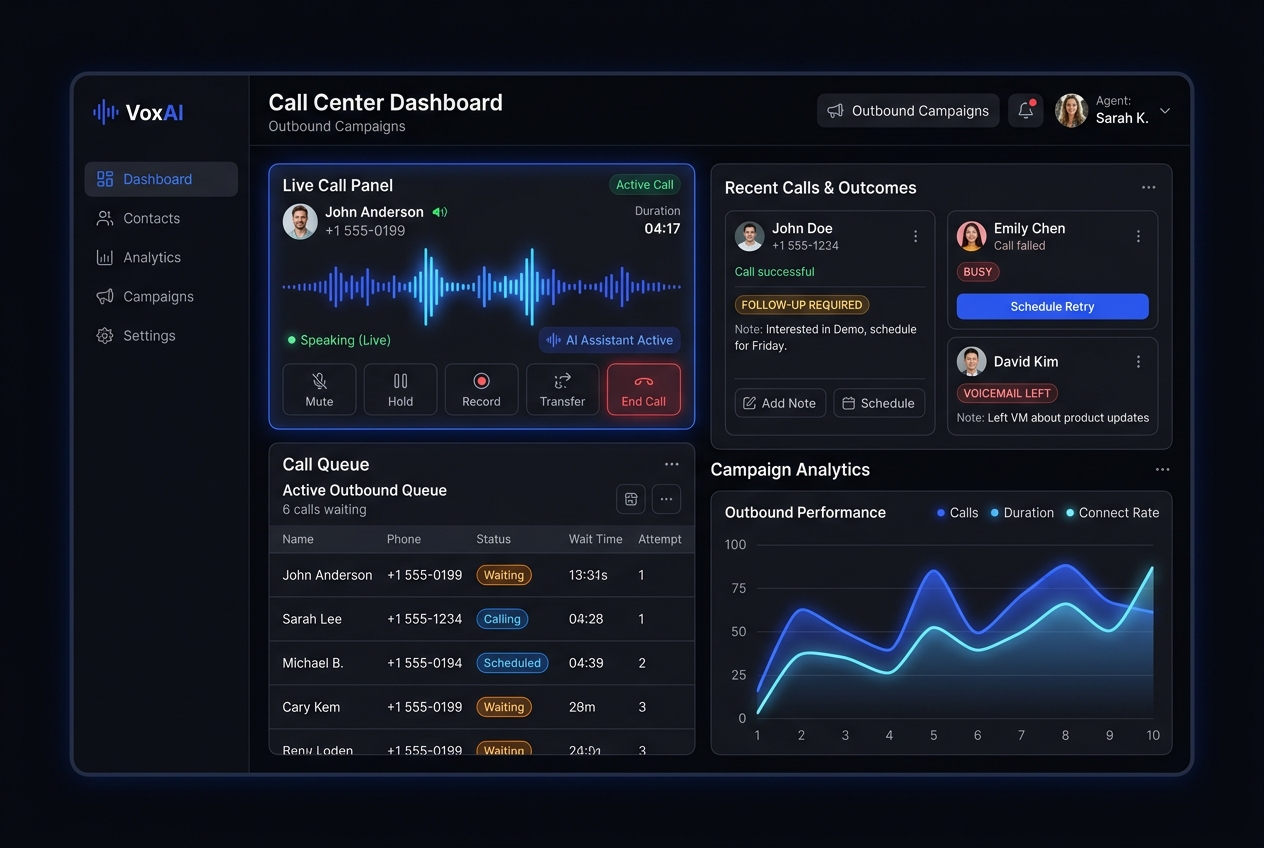
Task: Click the 04:39 wait time cell
Action: pos(586,663)
